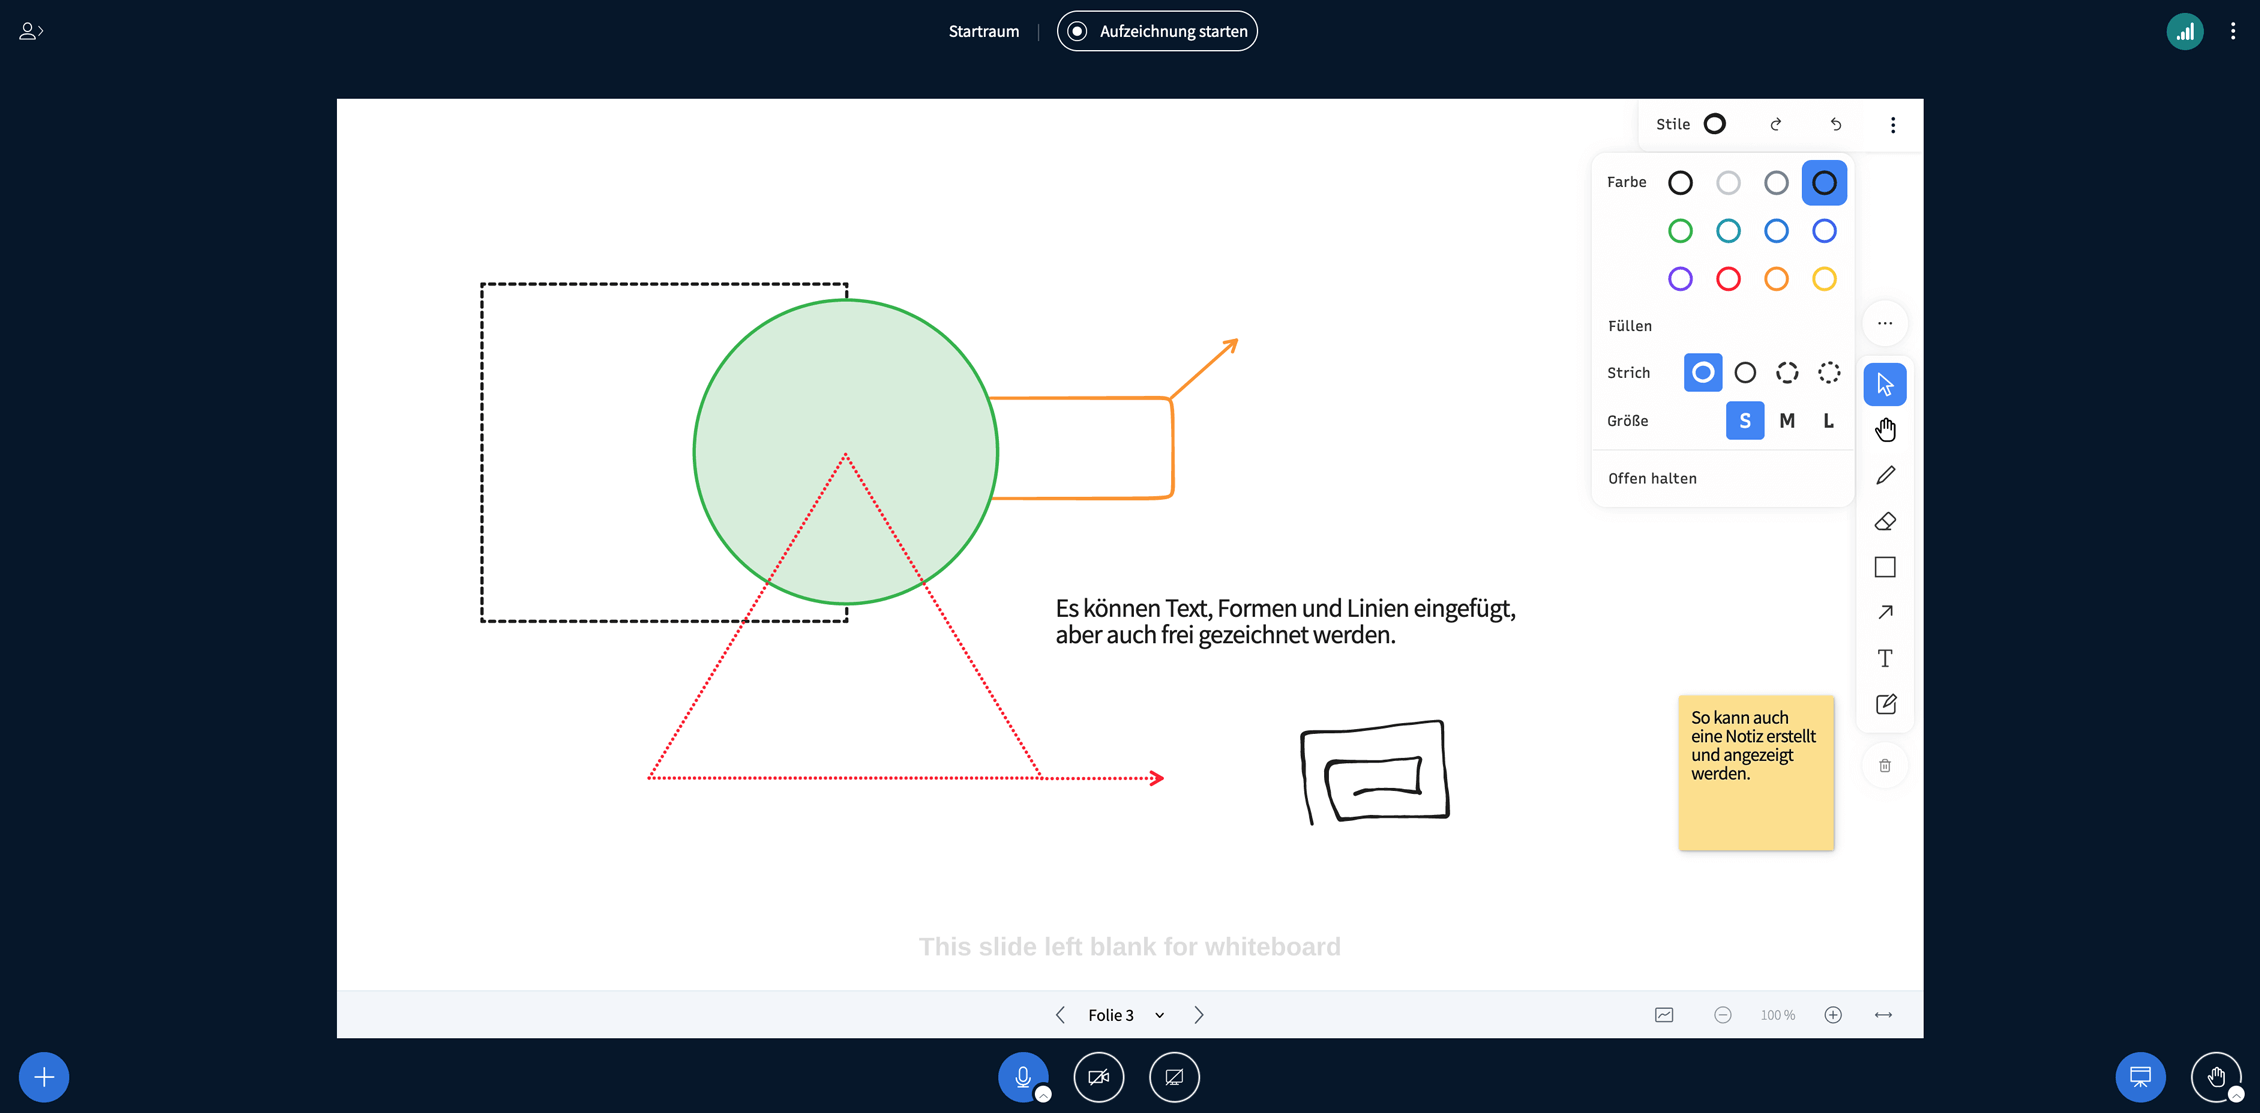Toggle camera on/off button
Viewport: 2260px width, 1113px height.
1098,1077
